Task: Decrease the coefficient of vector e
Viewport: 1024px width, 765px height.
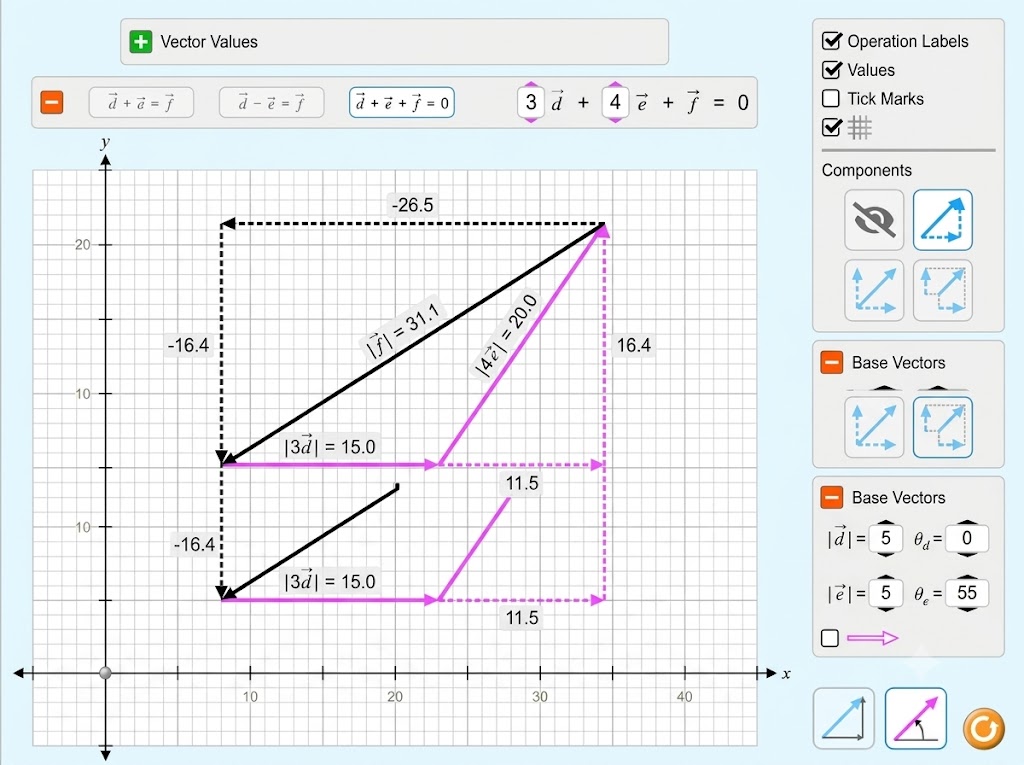Action: 615,120
